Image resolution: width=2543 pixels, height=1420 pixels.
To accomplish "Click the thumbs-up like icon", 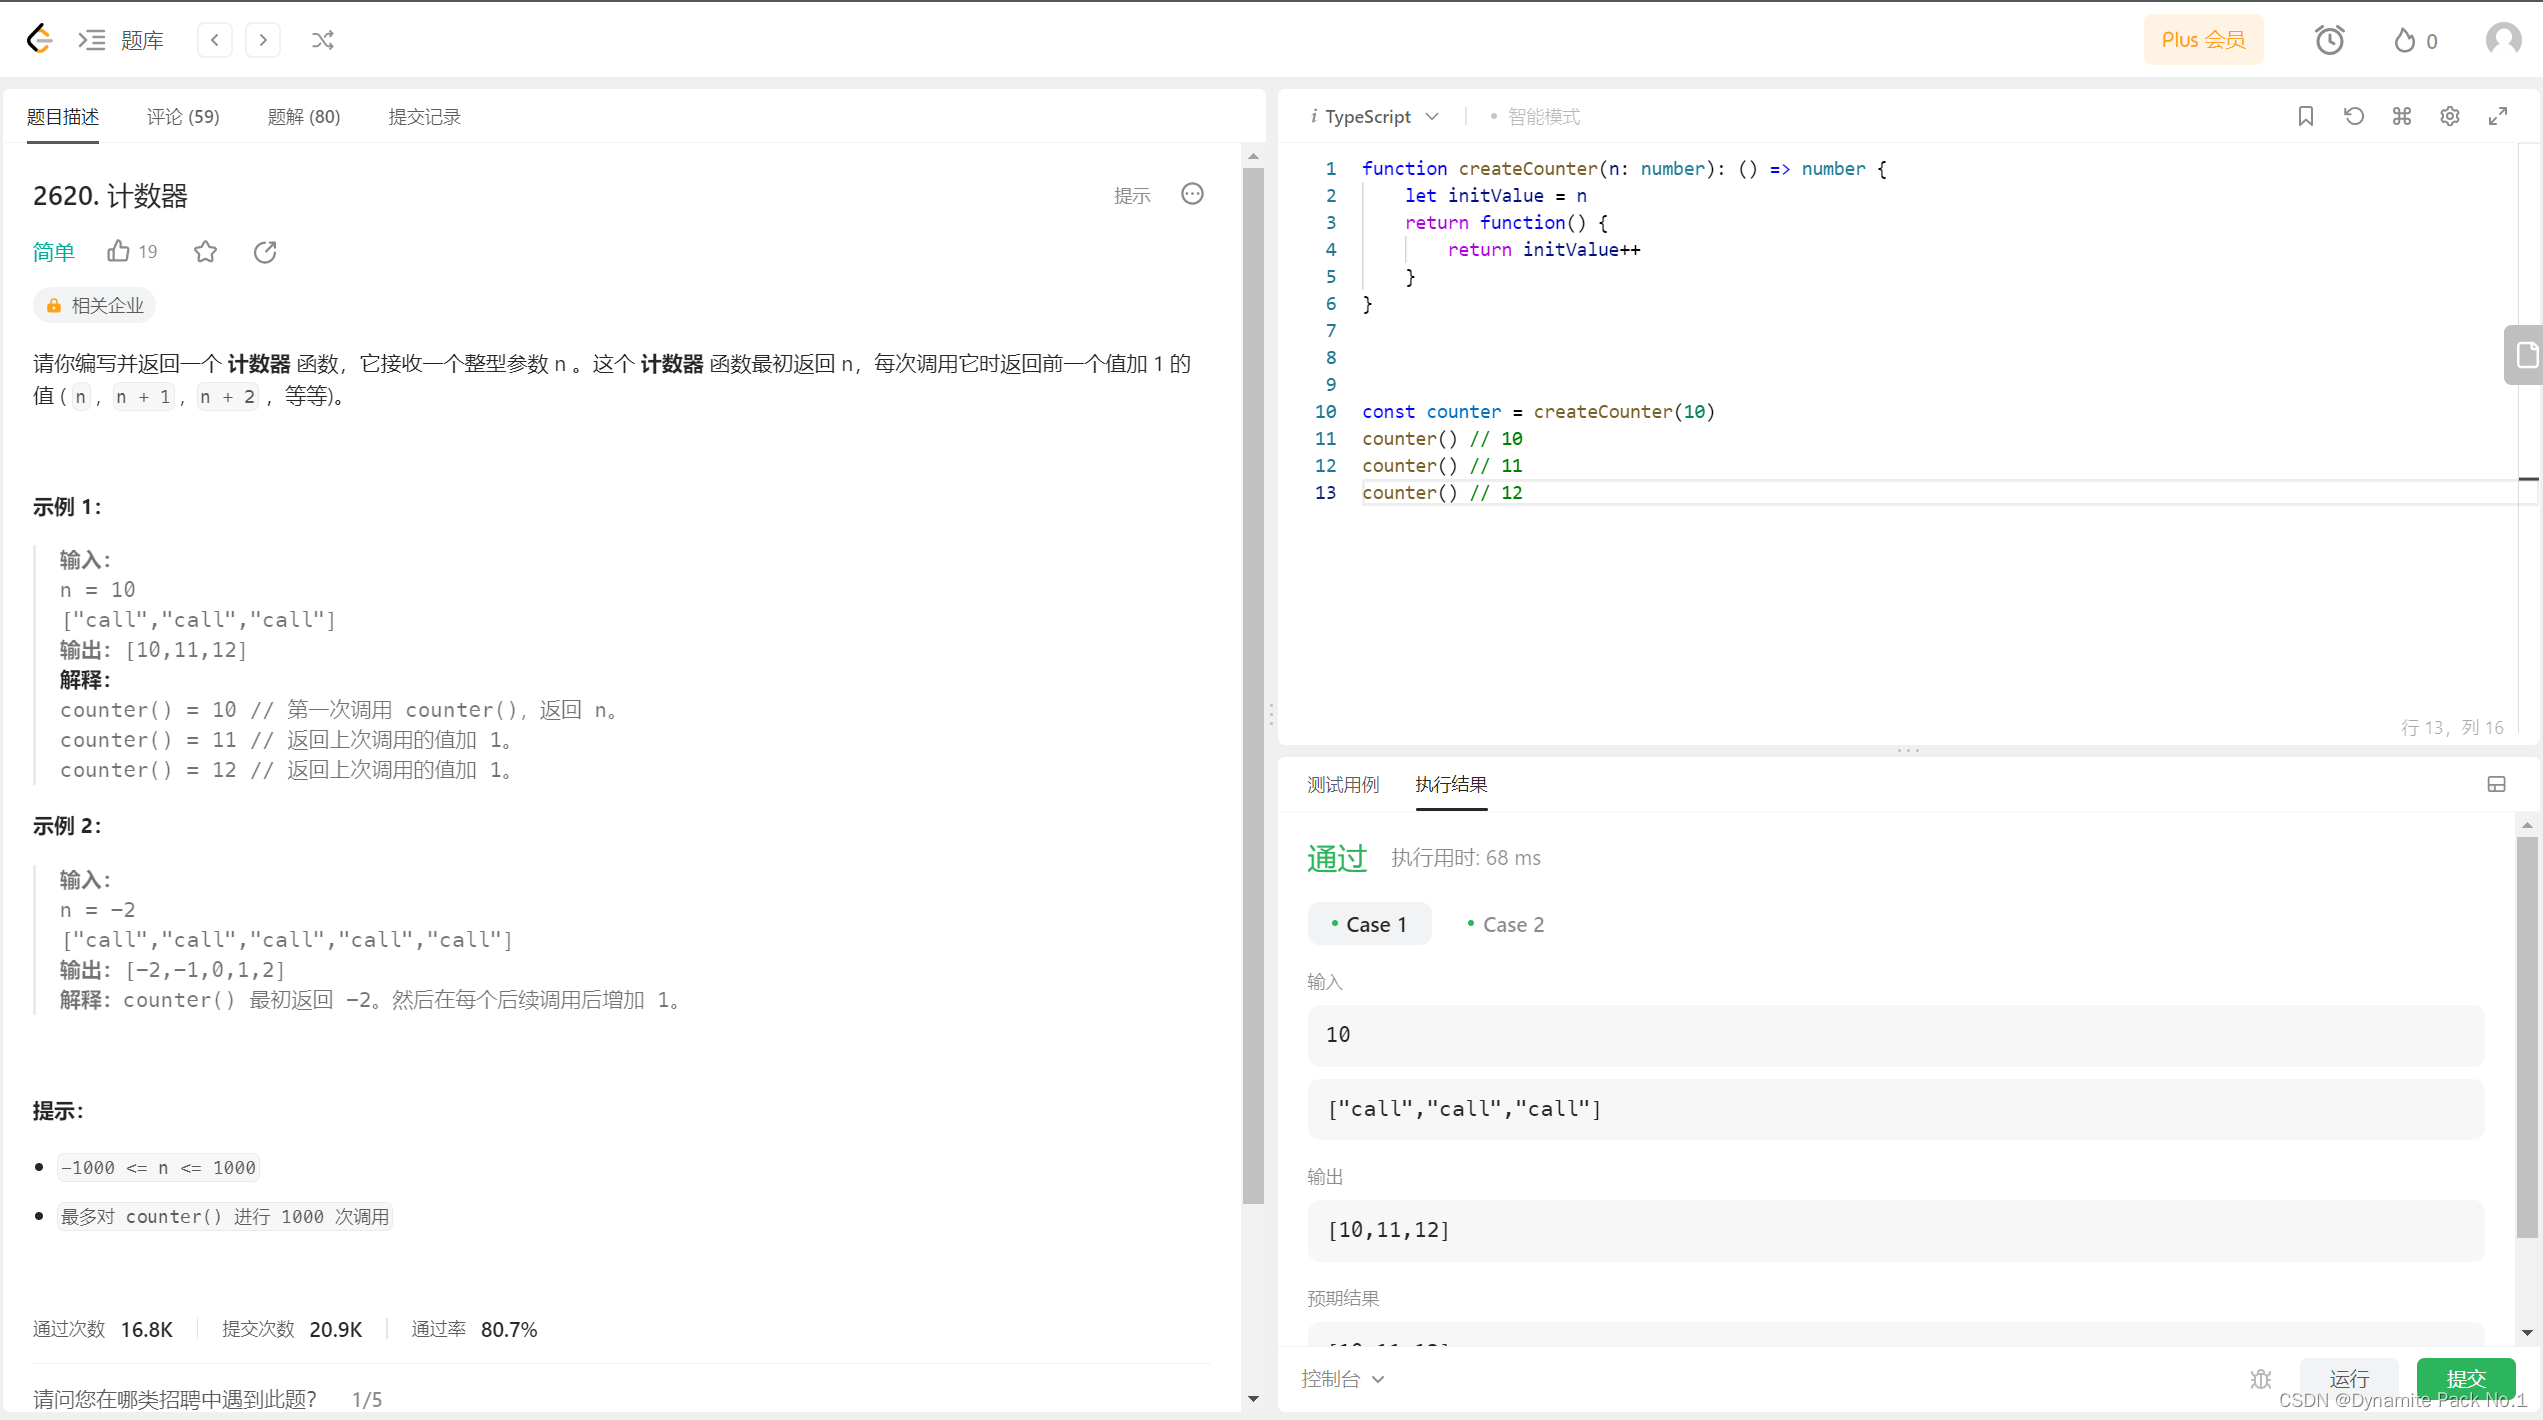I will click(x=119, y=251).
